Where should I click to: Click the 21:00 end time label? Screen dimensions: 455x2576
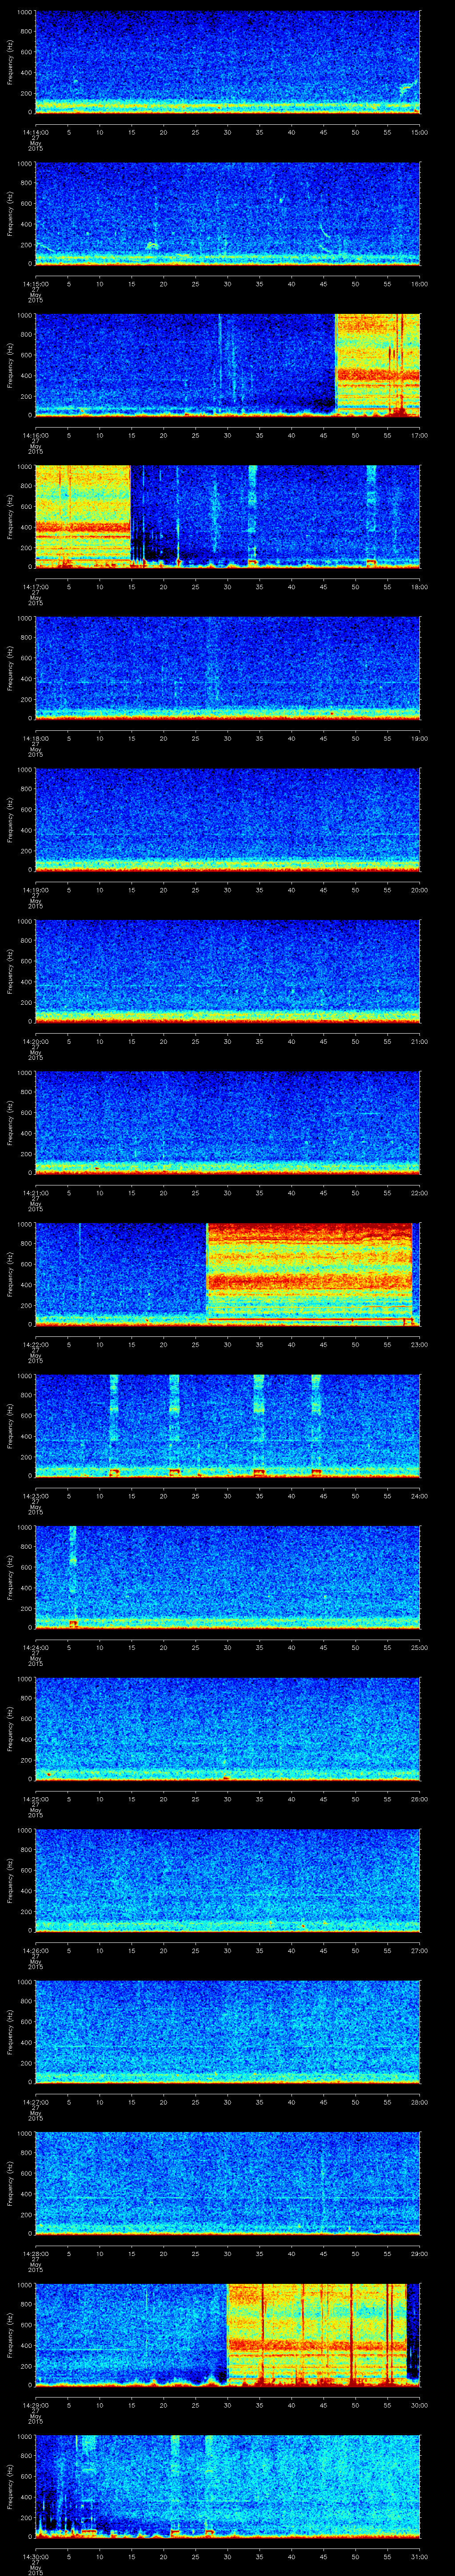click(420, 1041)
